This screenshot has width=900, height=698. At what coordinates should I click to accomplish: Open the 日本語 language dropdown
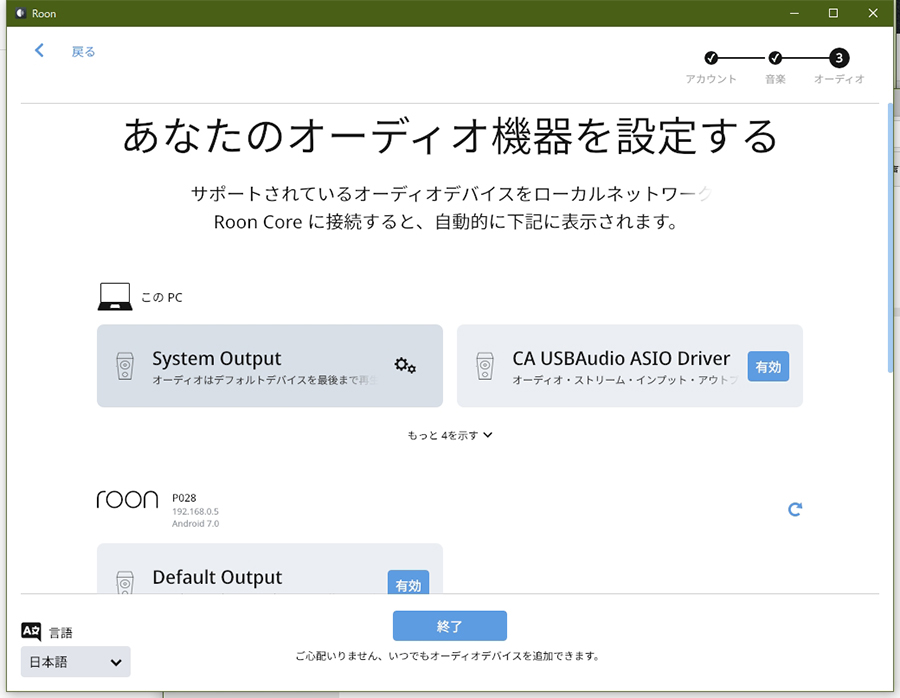point(76,662)
